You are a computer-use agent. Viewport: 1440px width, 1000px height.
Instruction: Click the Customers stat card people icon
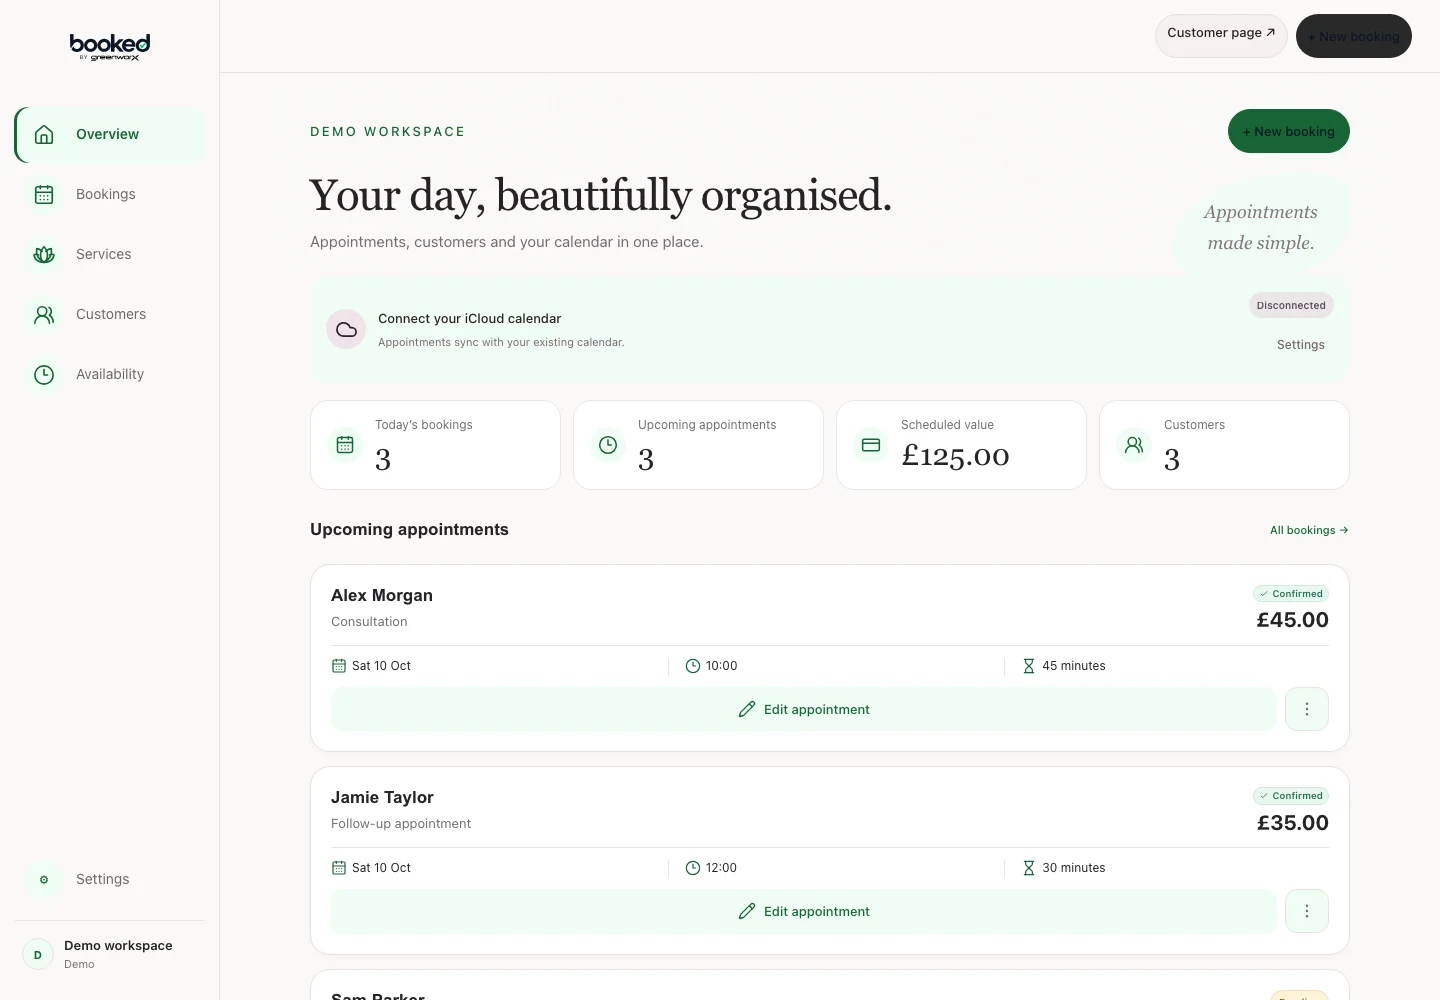tap(1134, 445)
